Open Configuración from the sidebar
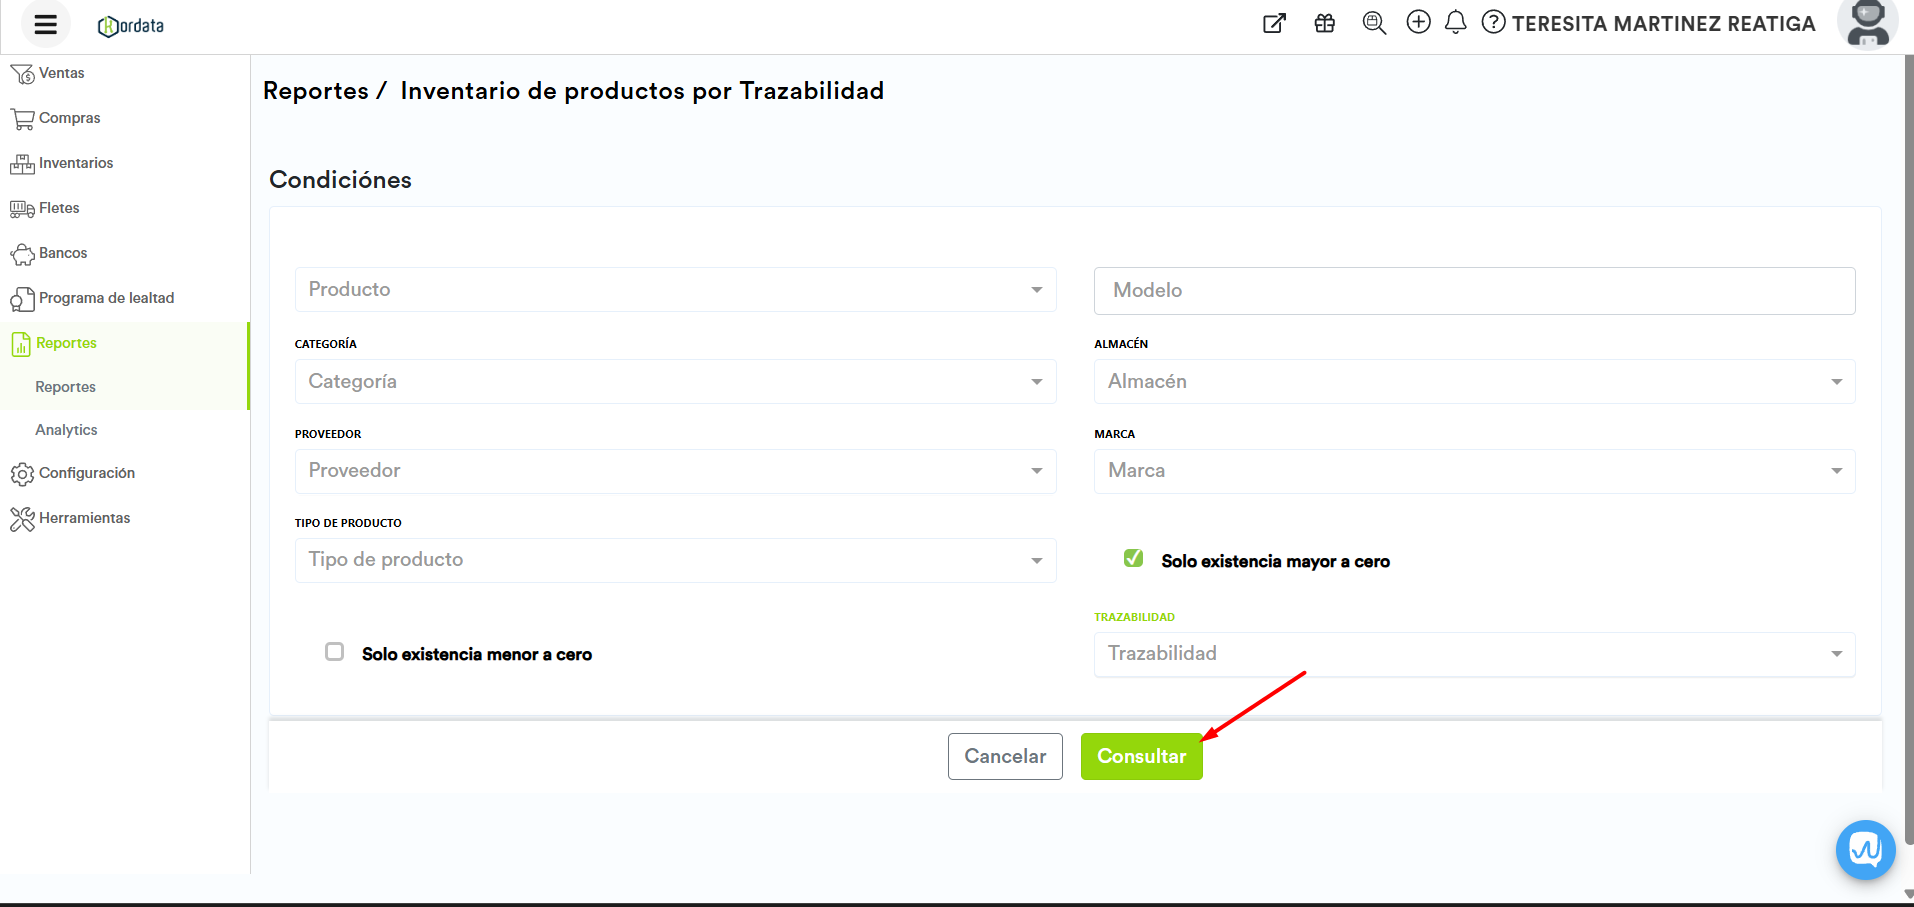The height and width of the screenshot is (907, 1914). (87, 472)
